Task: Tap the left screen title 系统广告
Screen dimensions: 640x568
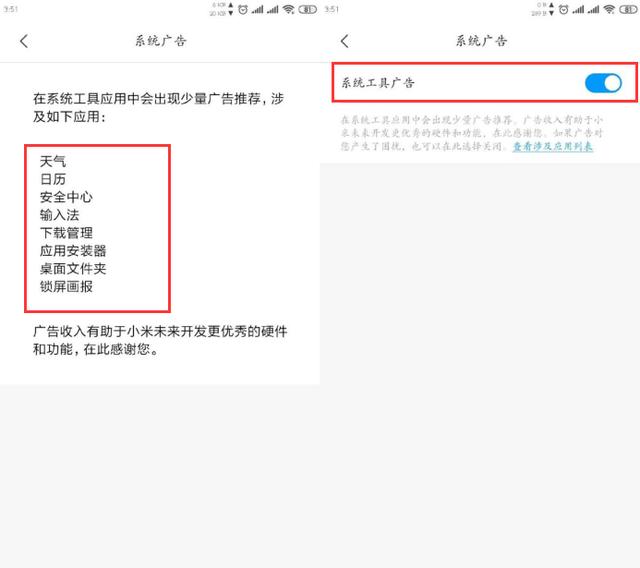Action: pos(161,41)
